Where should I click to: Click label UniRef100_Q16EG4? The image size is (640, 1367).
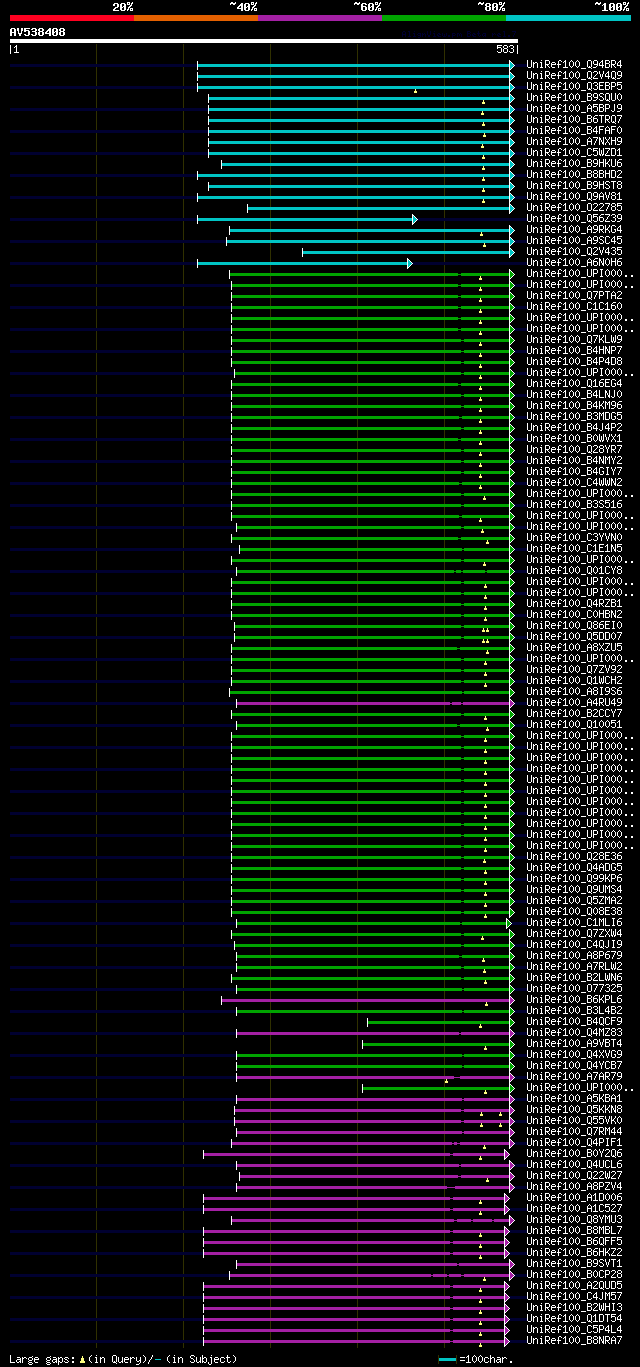(574, 384)
